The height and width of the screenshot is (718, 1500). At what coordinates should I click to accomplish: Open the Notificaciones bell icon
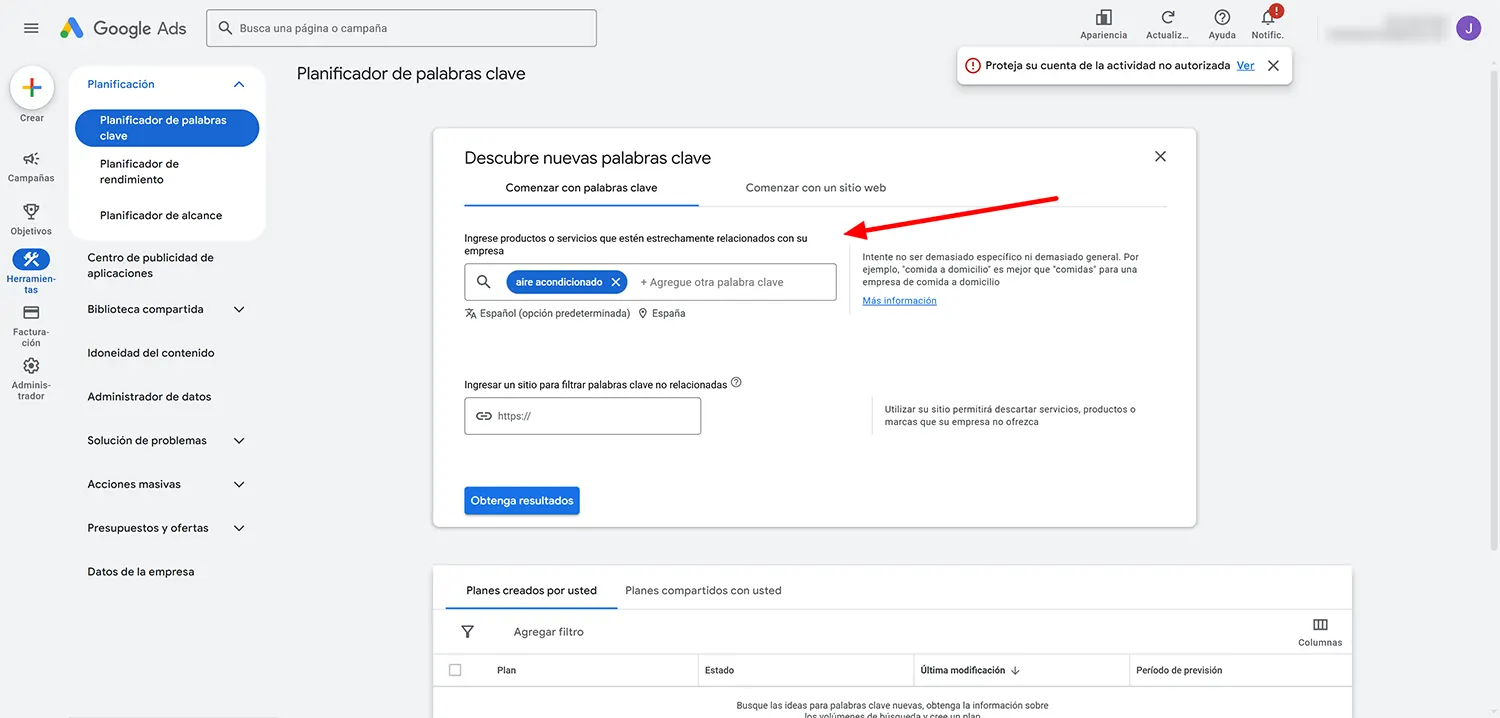click(x=1266, y=20)
